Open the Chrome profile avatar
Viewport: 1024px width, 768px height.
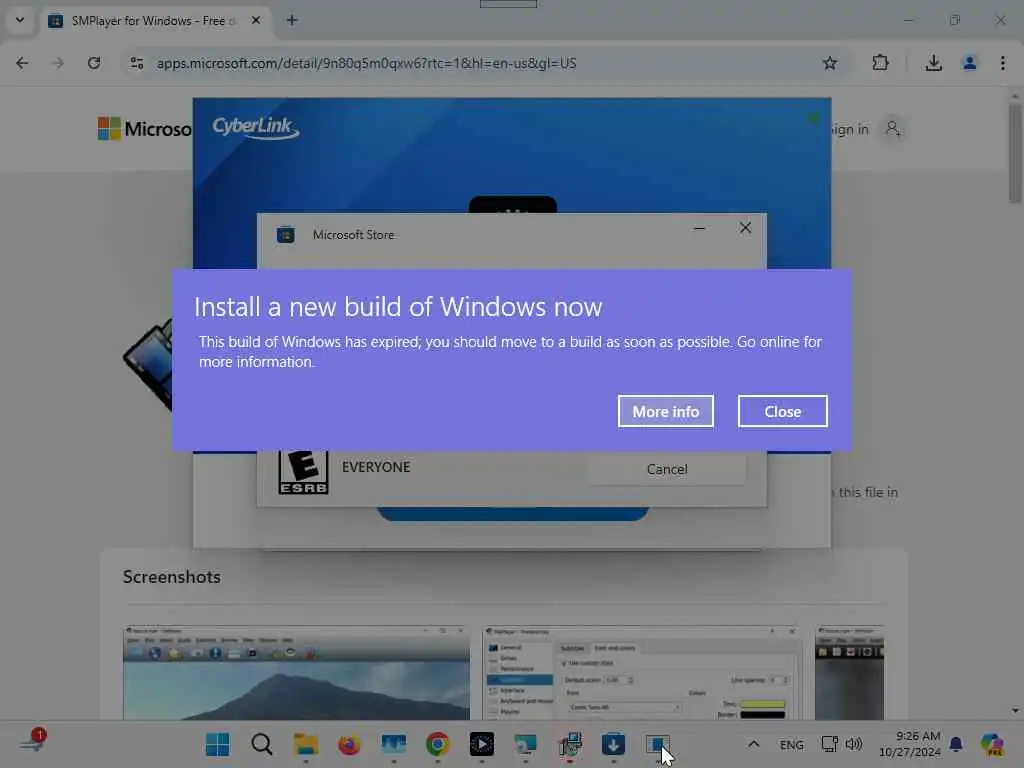969,63
